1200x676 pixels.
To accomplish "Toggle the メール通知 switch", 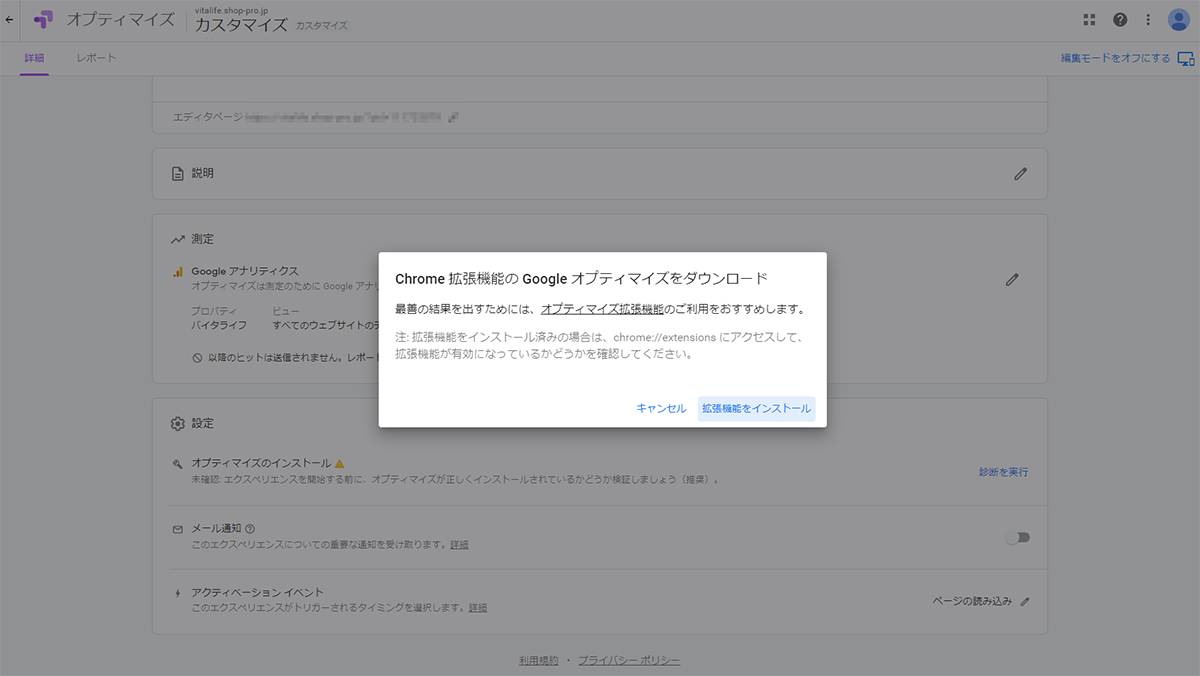I will (1017, 537).
